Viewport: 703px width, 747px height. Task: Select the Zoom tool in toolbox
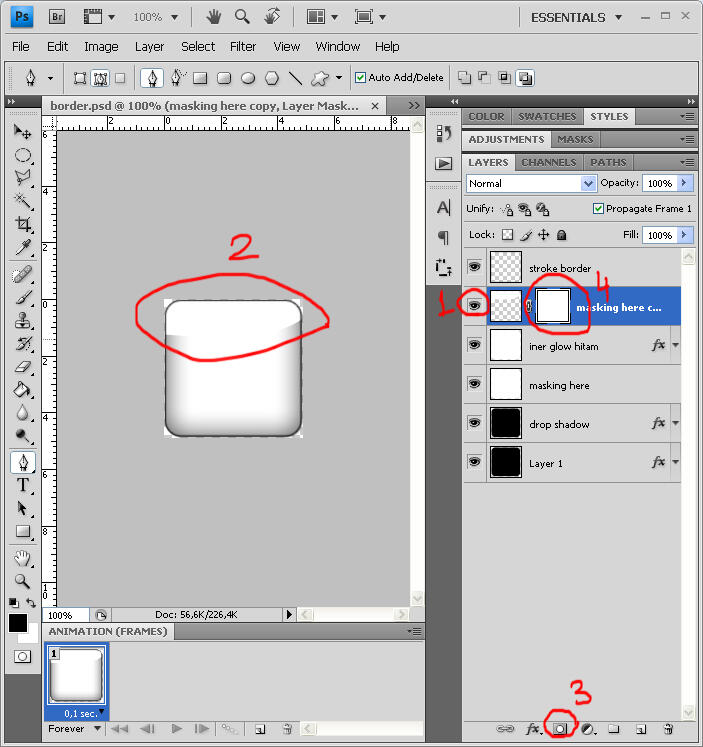tap(22, 580)
